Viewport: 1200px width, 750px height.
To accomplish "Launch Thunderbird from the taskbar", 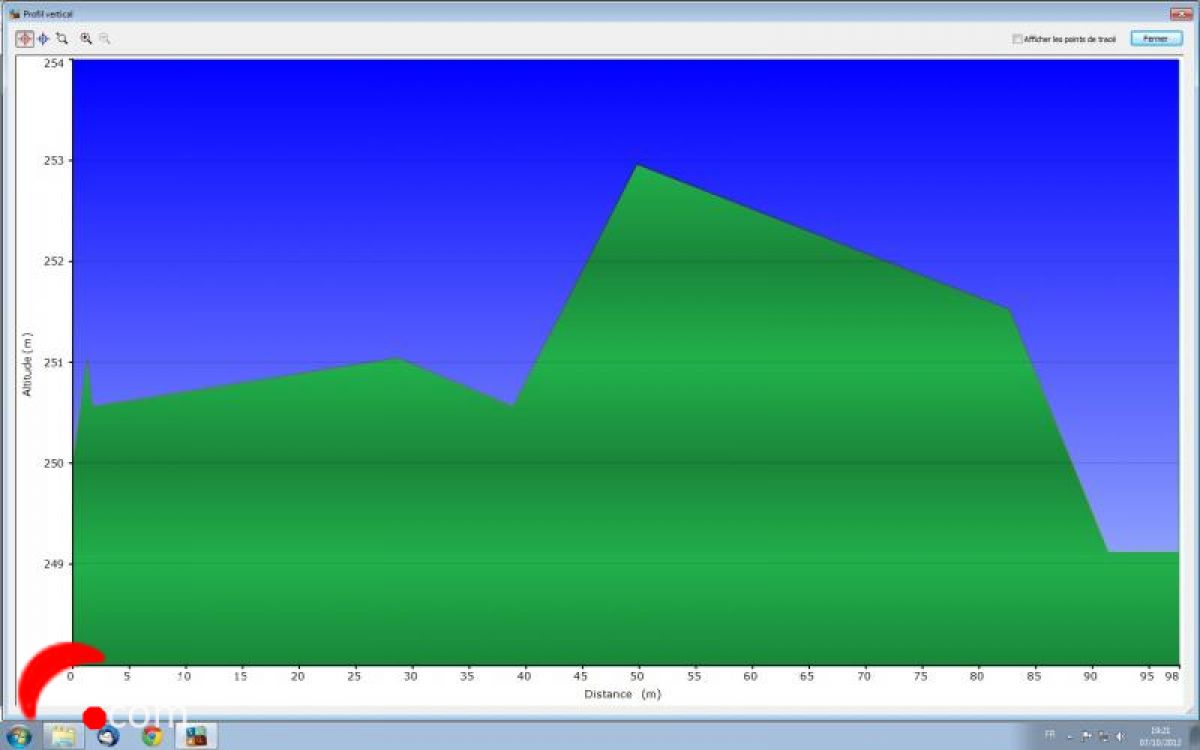I will (108, 736).
